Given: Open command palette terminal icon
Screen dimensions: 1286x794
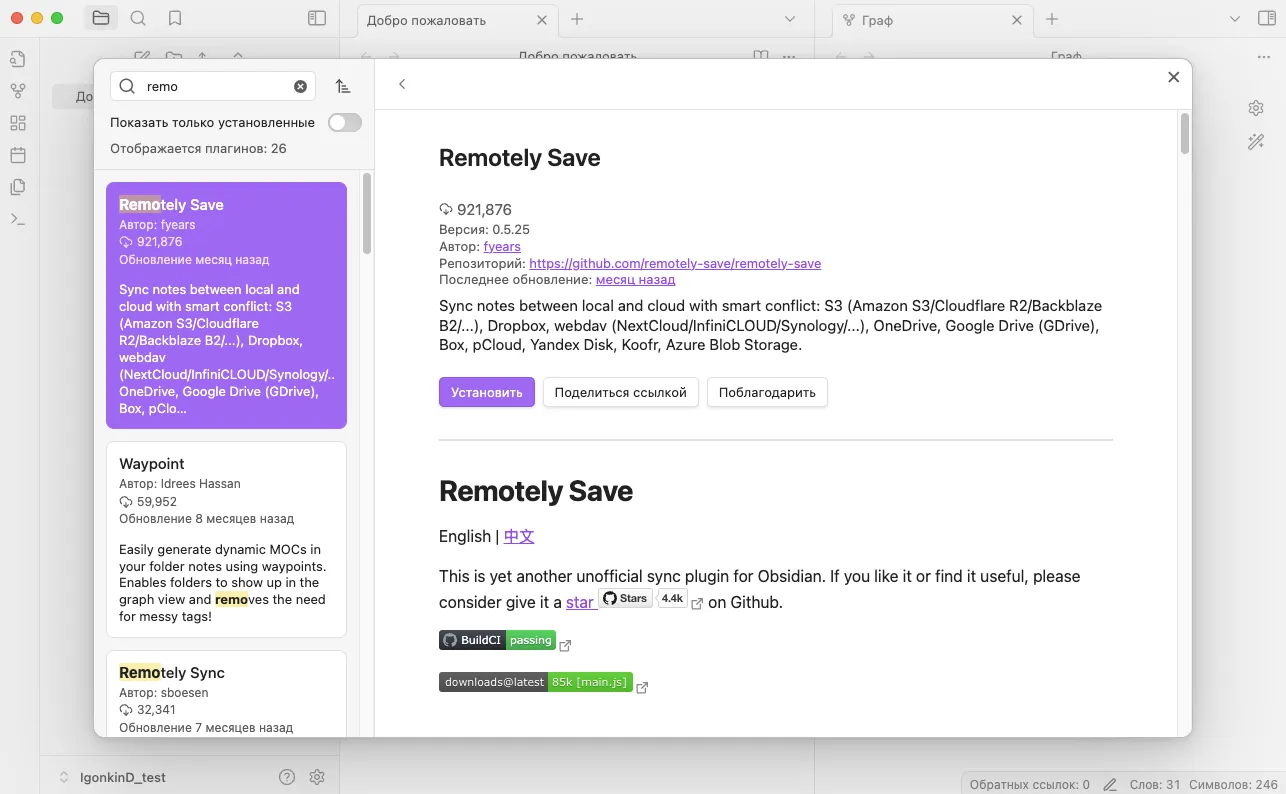Looking at the screenshot, I should tap(17, 219).
